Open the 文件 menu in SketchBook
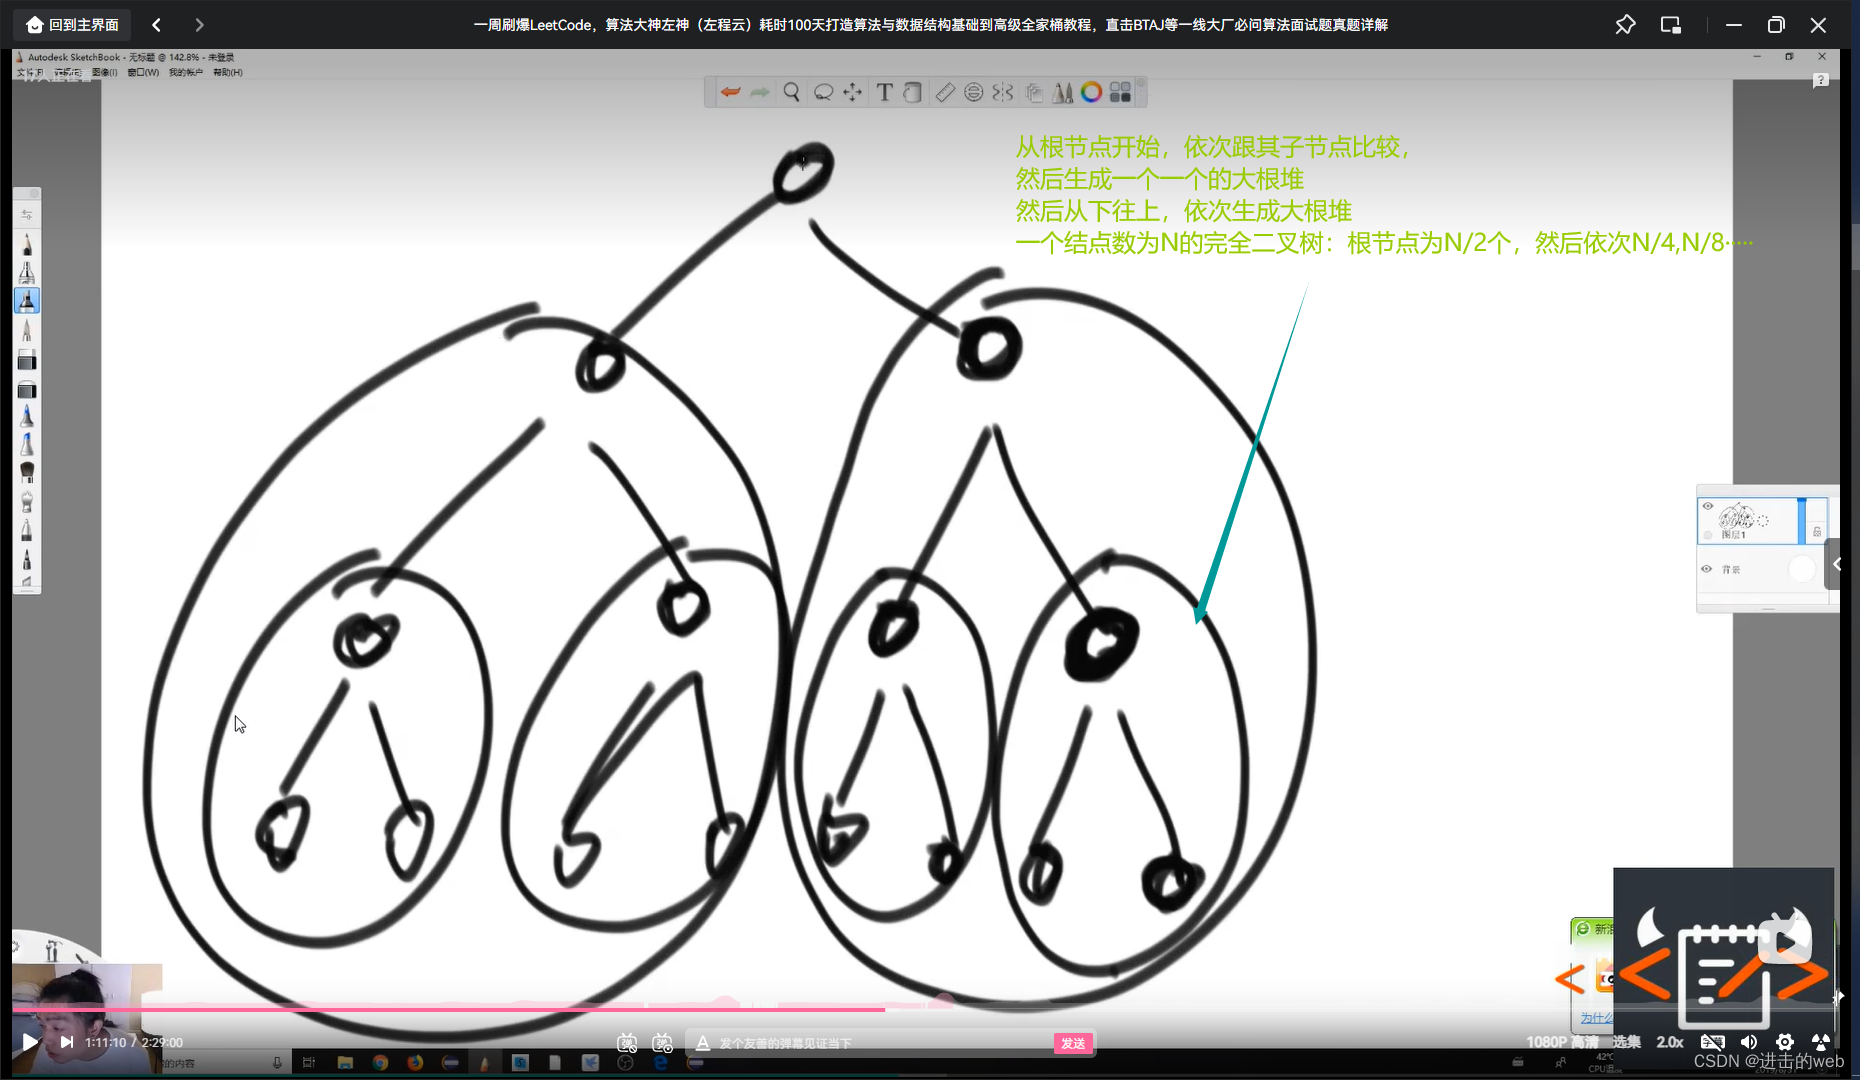The image size is (1860, 1080). click(x=28, y=72)
